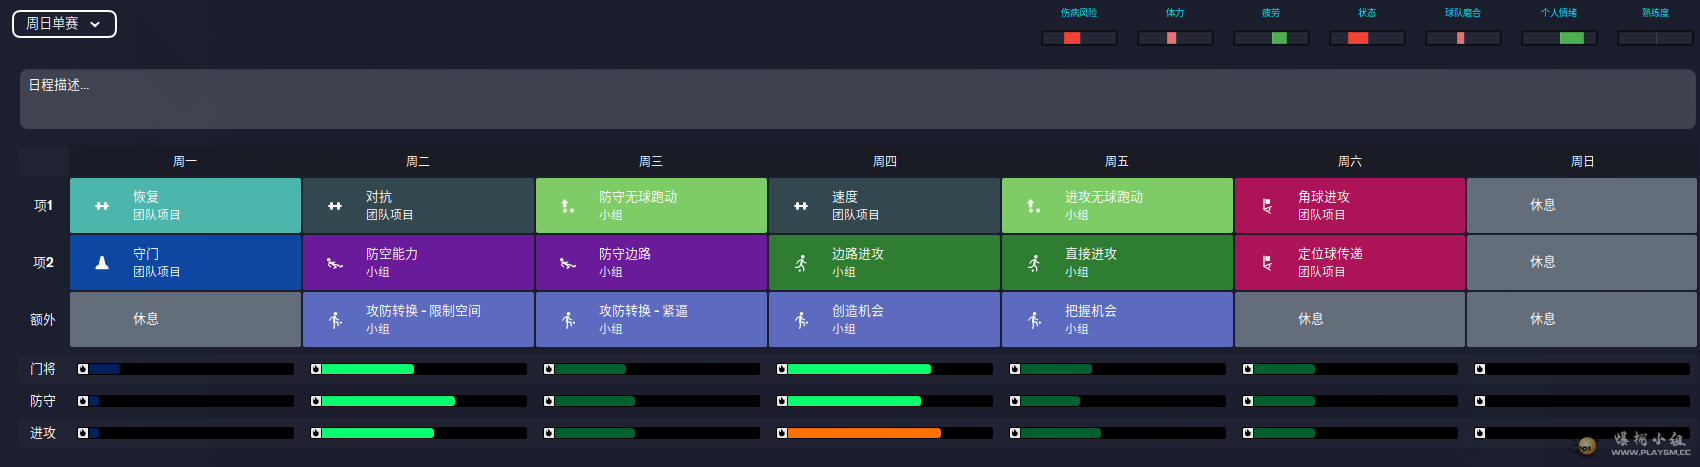The width and height of the screenshot is (1700, 467).
Task: Click the 周三 column header
Action: (x=651, y=161)
